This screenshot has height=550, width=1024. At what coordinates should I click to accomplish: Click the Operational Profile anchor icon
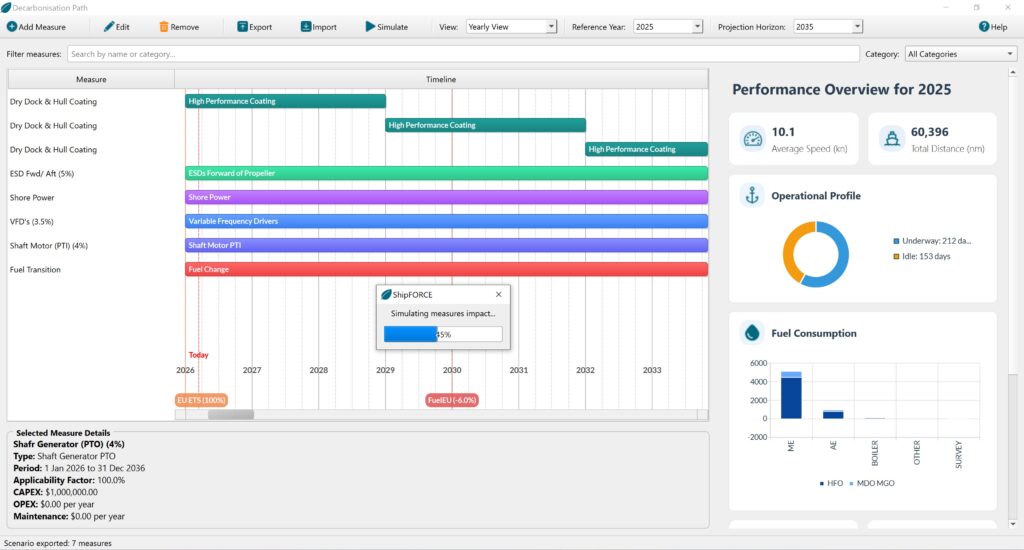(752, 196)
